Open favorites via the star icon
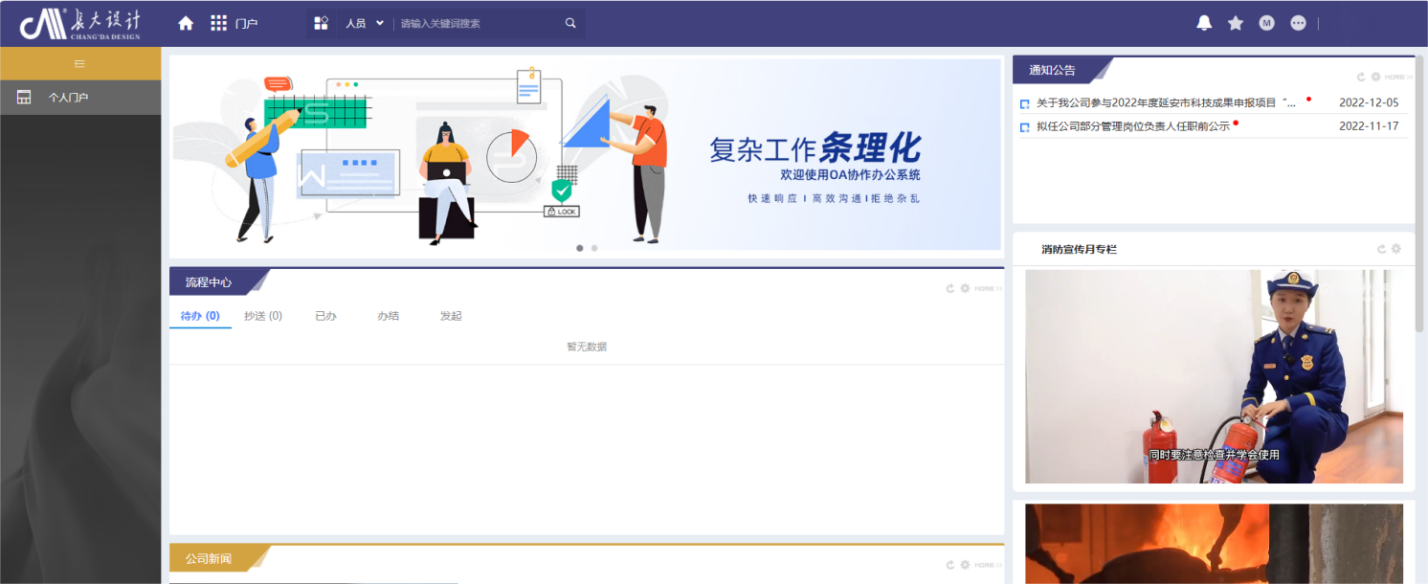 1235,23
